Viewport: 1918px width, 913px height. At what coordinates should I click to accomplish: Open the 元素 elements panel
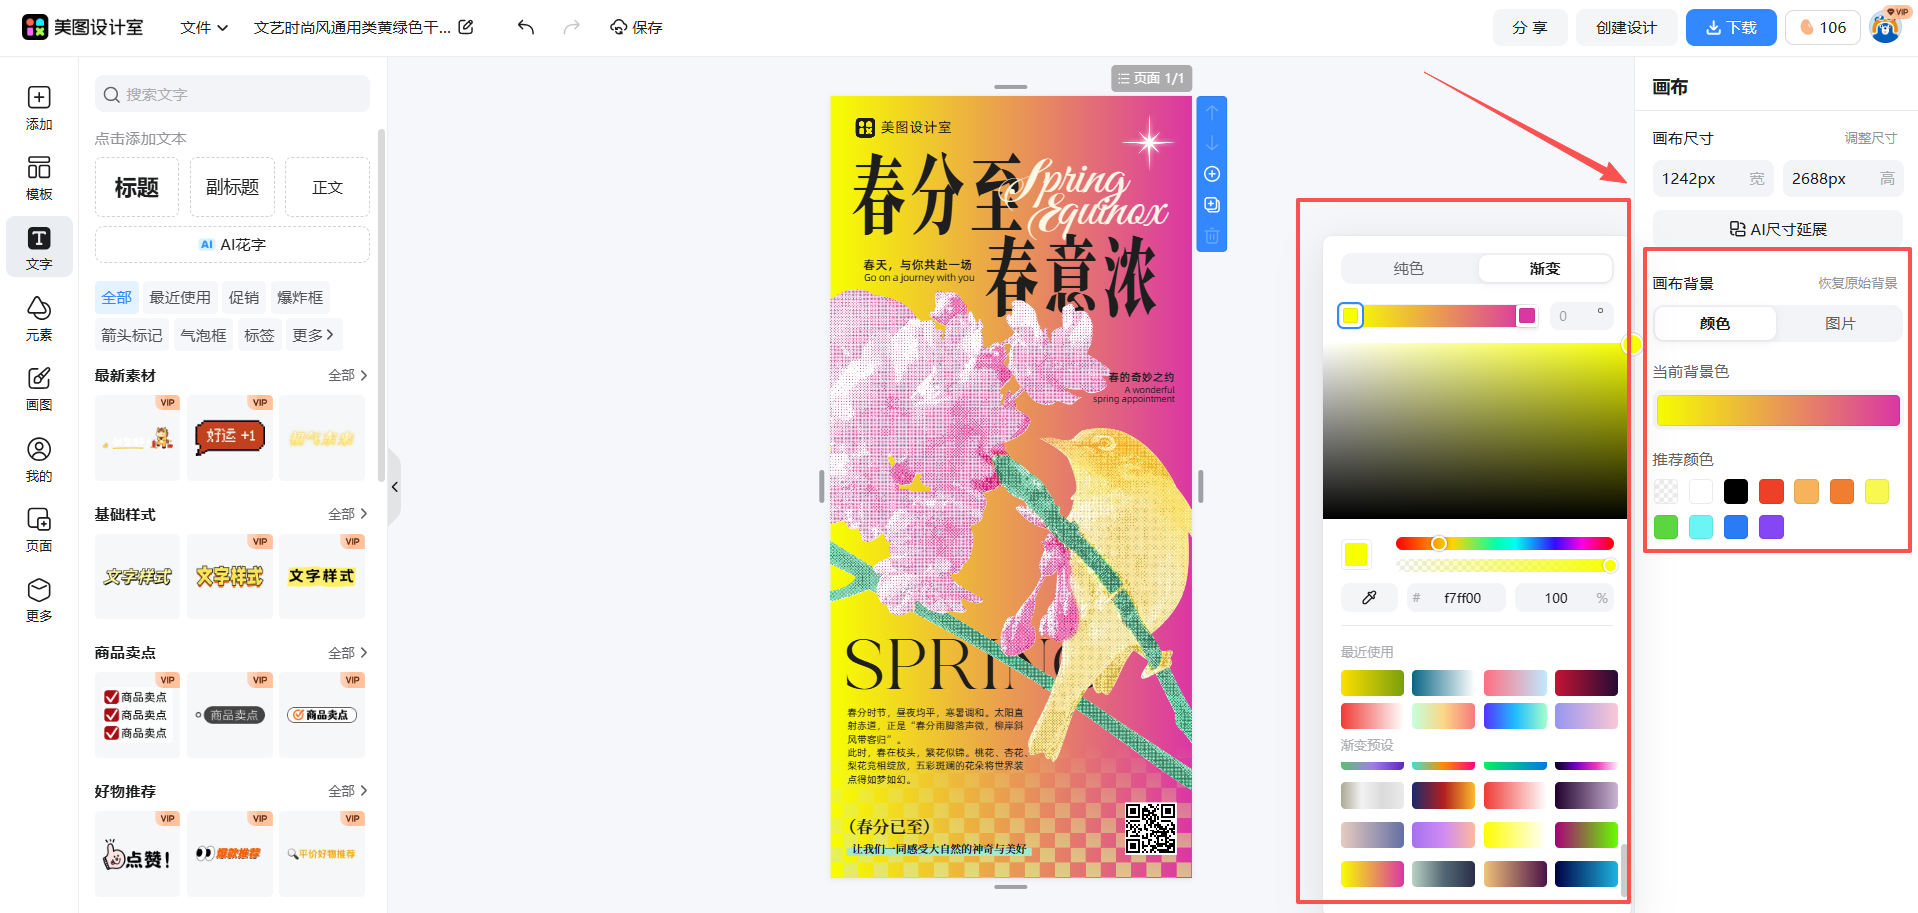tap(39, 317)
